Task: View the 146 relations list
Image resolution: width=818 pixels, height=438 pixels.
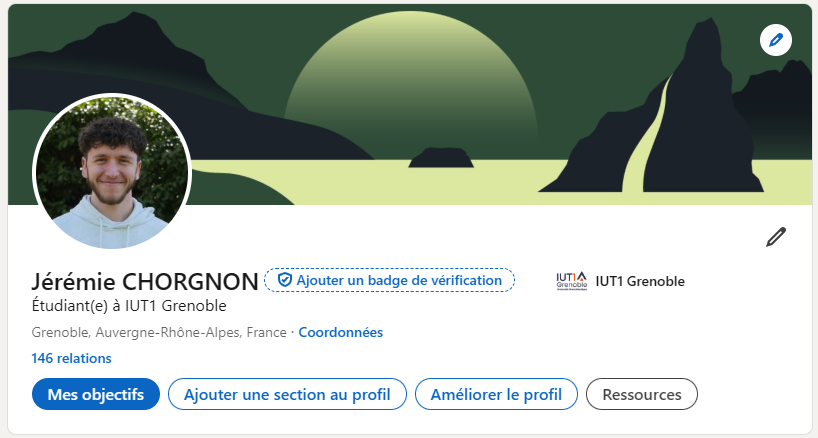Action: pyautogui.click(x=71, y=358)
